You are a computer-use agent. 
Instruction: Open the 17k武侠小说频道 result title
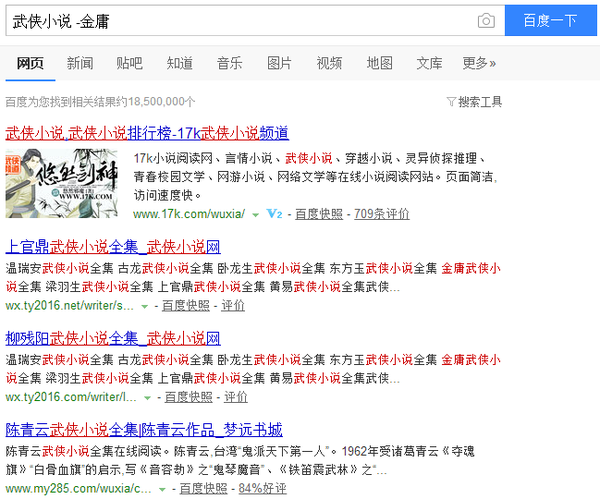pos(147,133)
